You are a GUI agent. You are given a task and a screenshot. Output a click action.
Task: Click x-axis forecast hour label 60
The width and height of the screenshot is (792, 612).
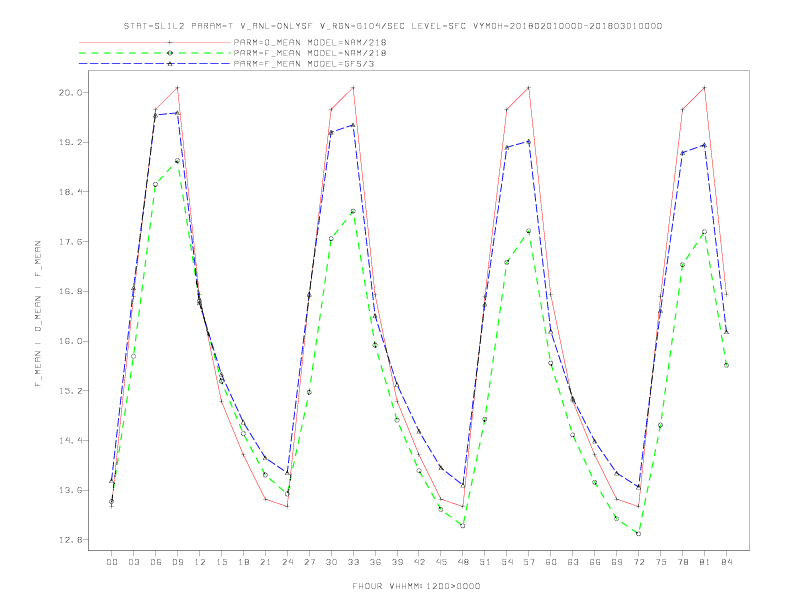[x=551, y=562]
